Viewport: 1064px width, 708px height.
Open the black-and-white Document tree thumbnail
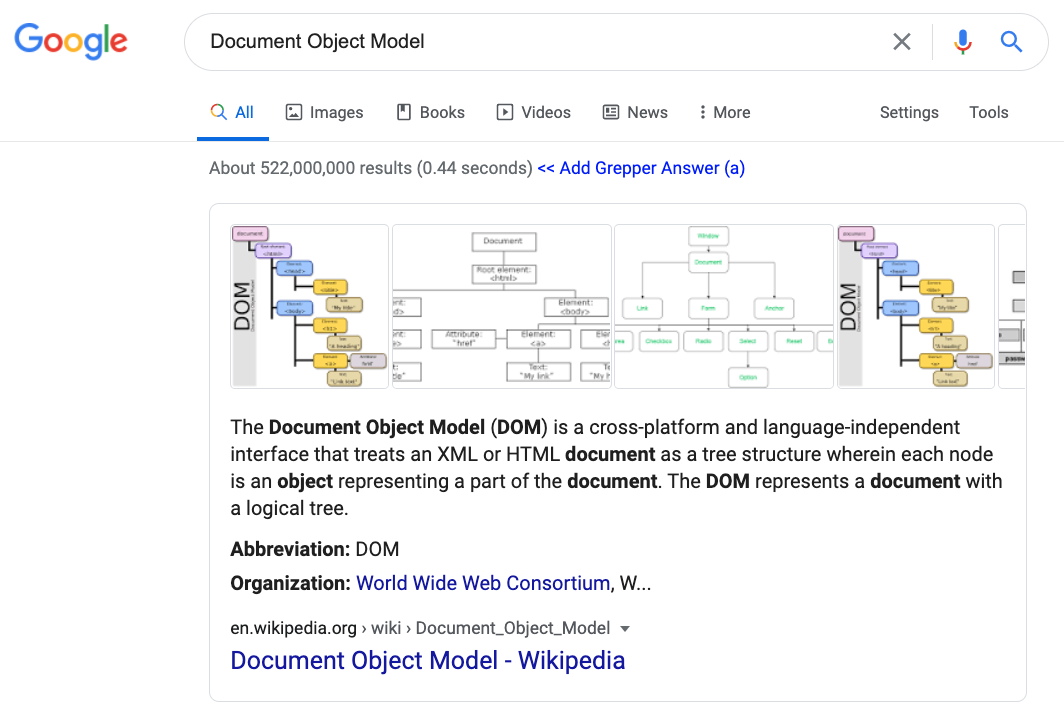(502, 306)
